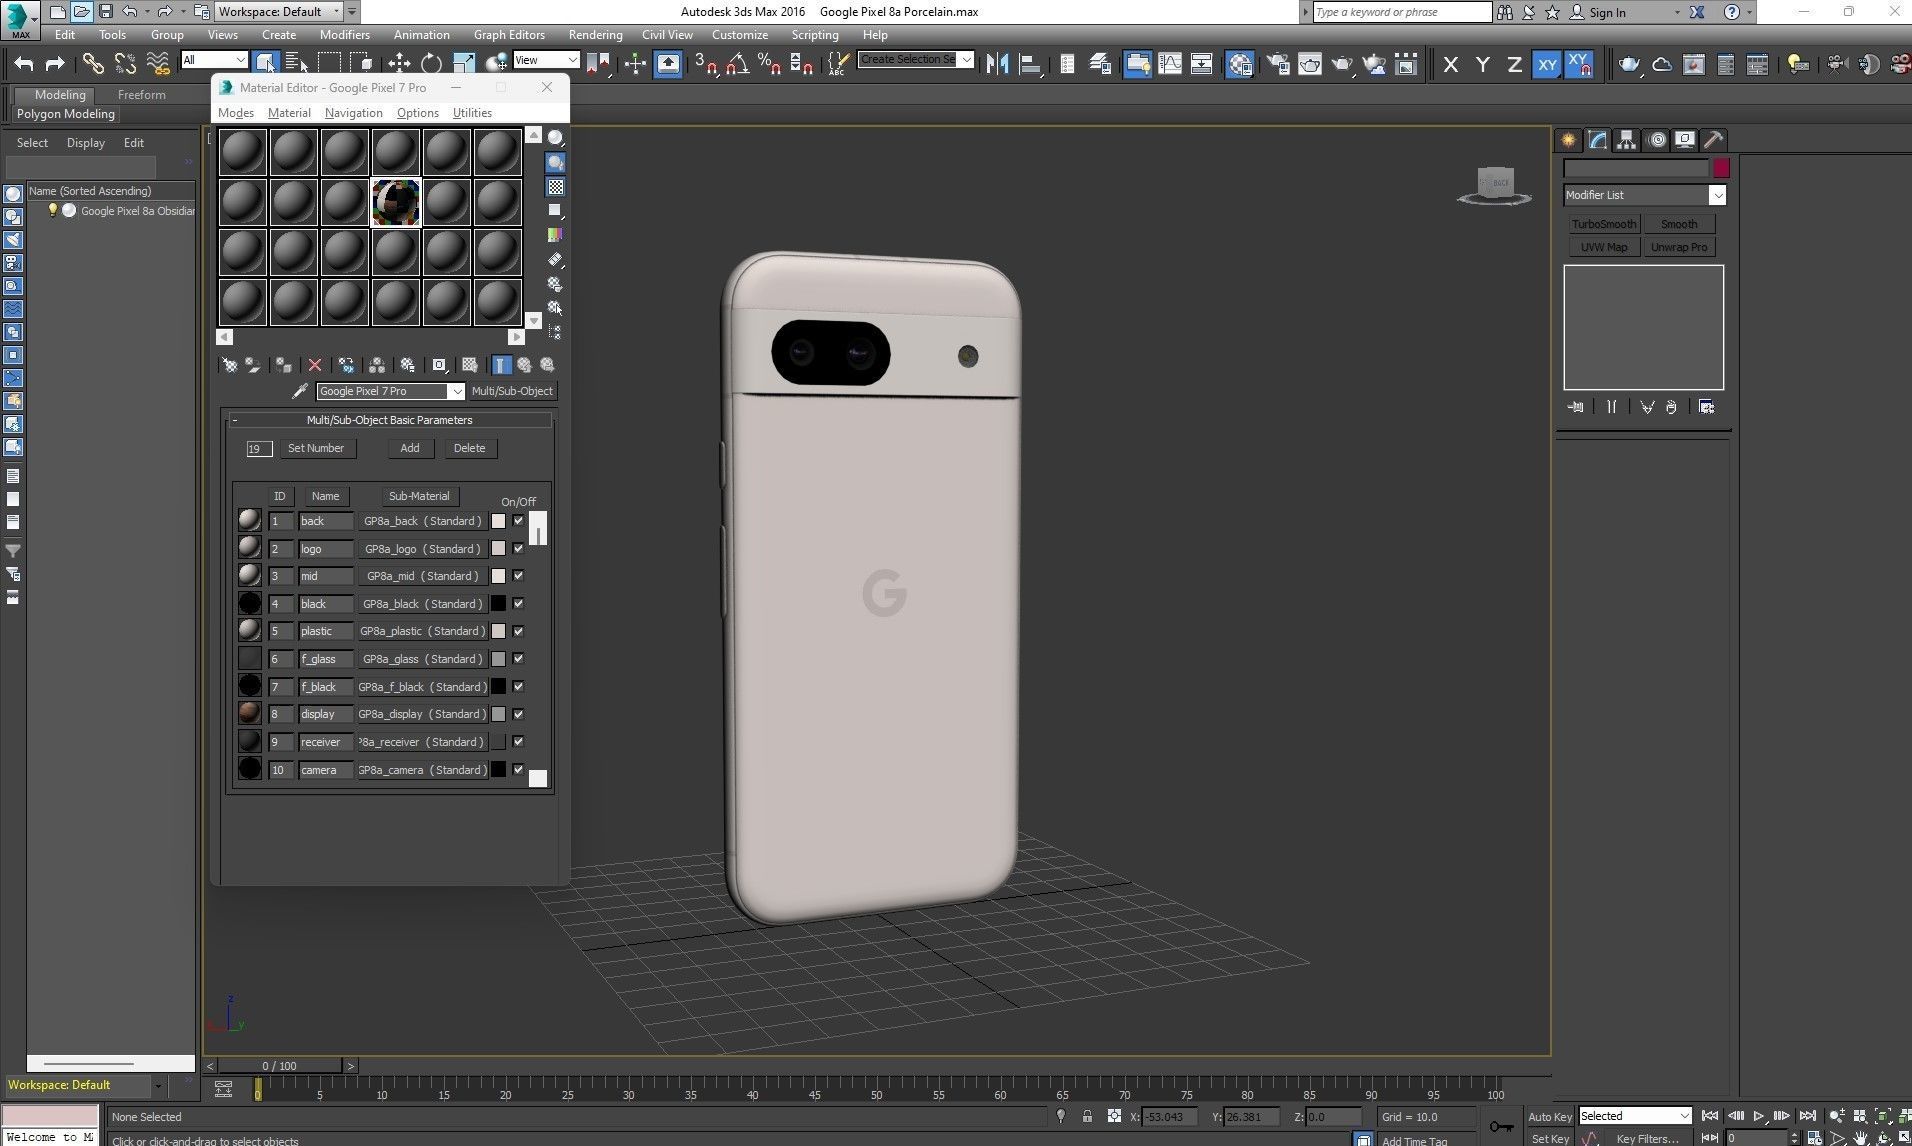
Task: Open the Workspace: Default dropdown in title bar
Action: [x=280, y=12]
